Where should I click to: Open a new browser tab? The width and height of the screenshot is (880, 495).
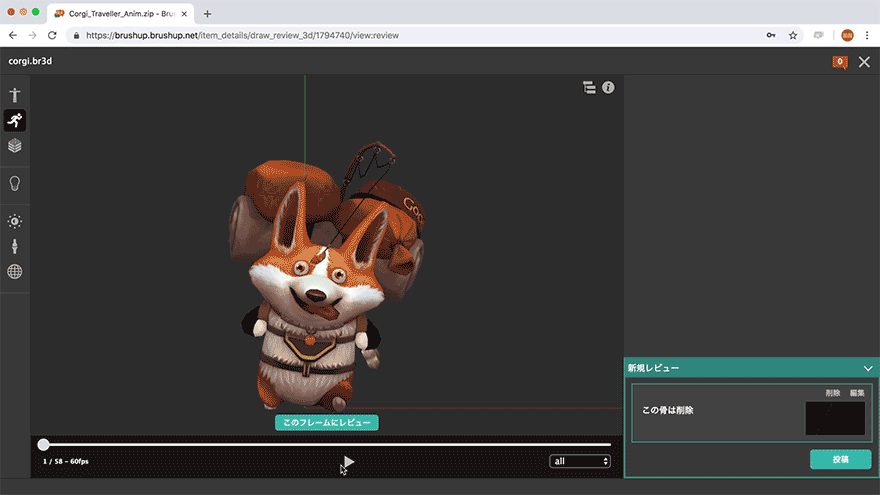coord(207,14)
